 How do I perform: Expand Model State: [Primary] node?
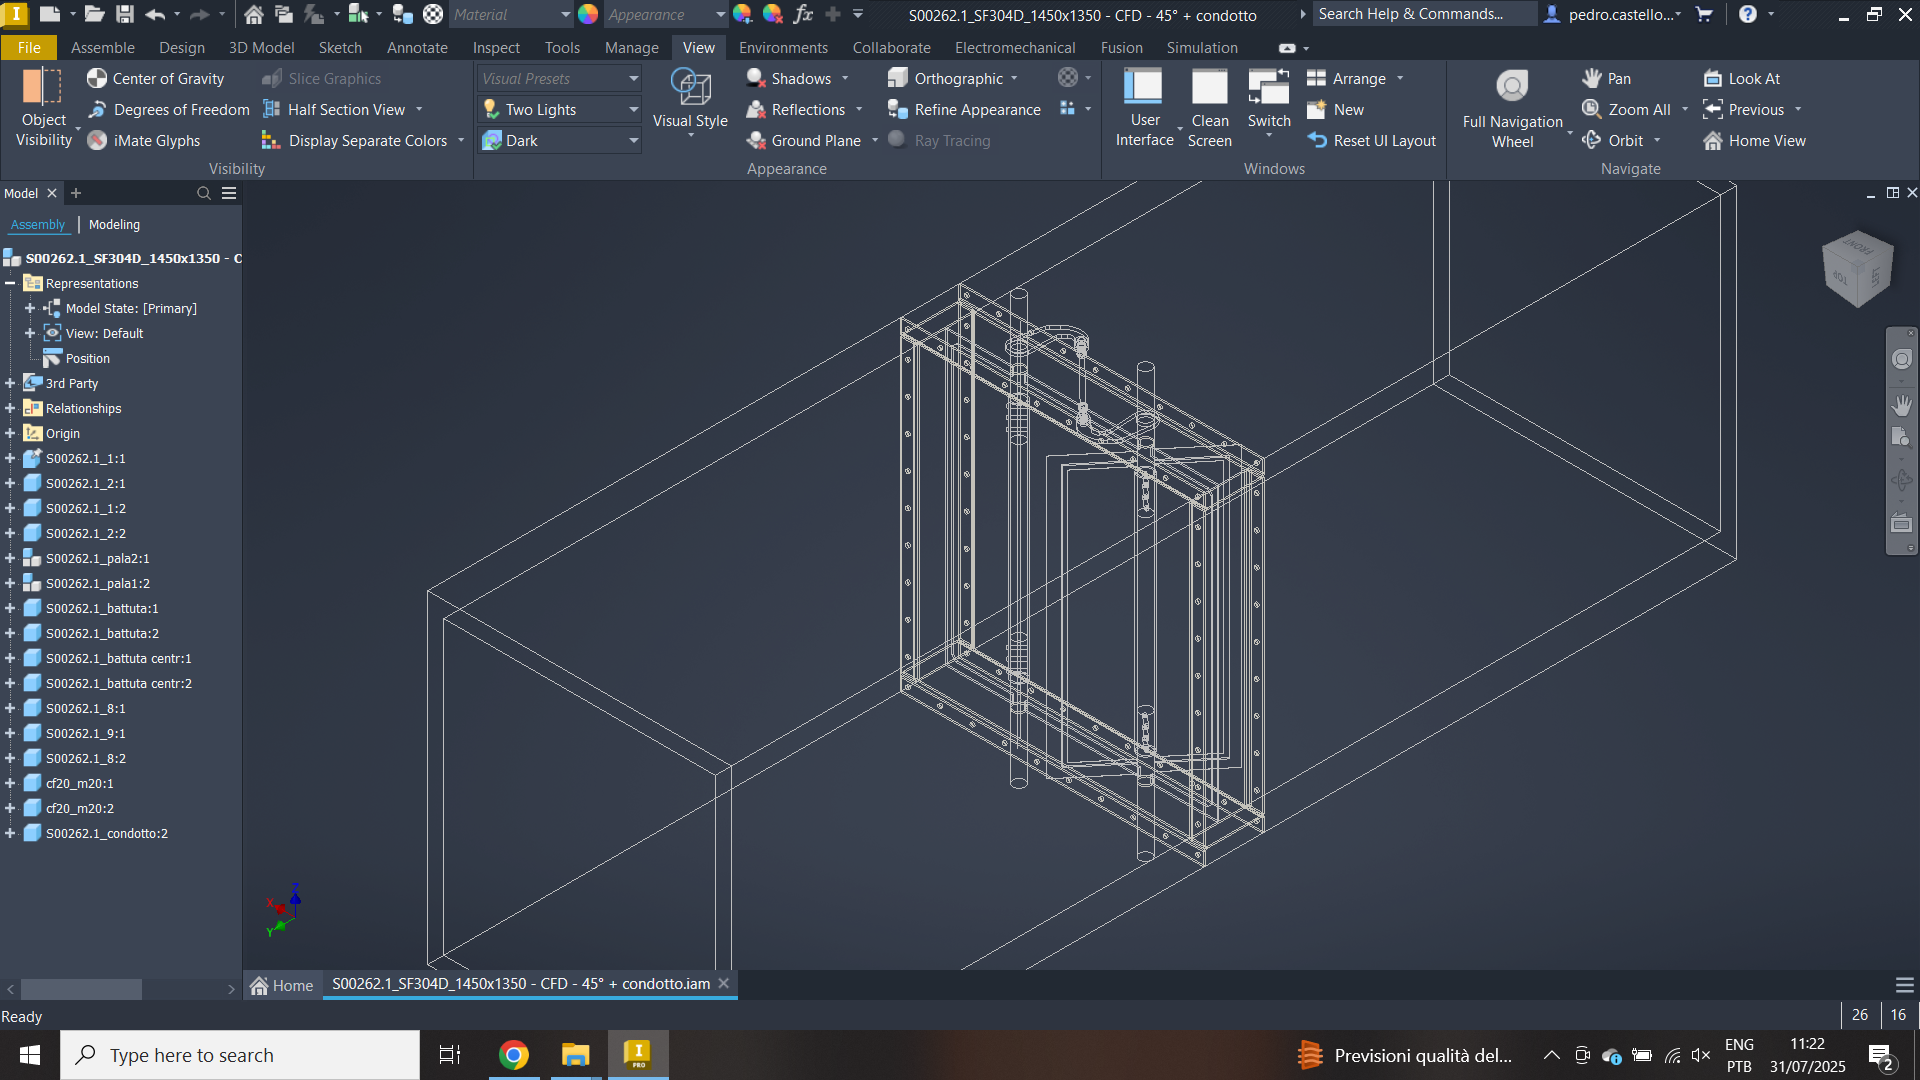click(x=30, y=308)
